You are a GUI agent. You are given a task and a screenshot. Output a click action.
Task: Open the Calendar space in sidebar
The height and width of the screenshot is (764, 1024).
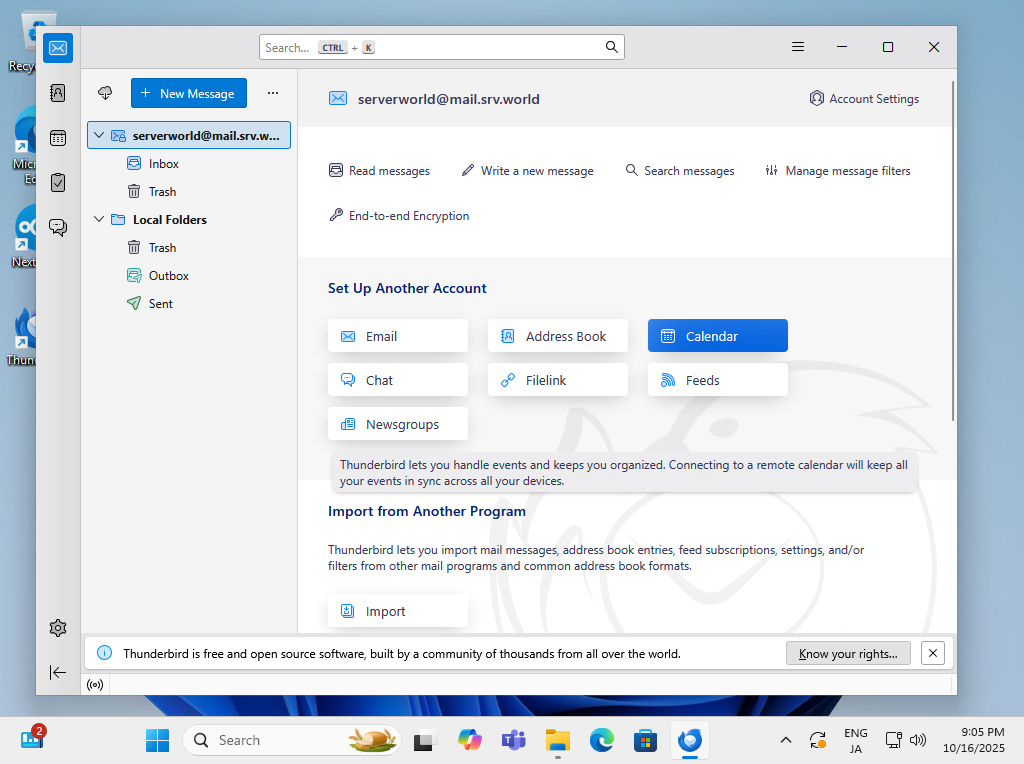pos(58,138)
